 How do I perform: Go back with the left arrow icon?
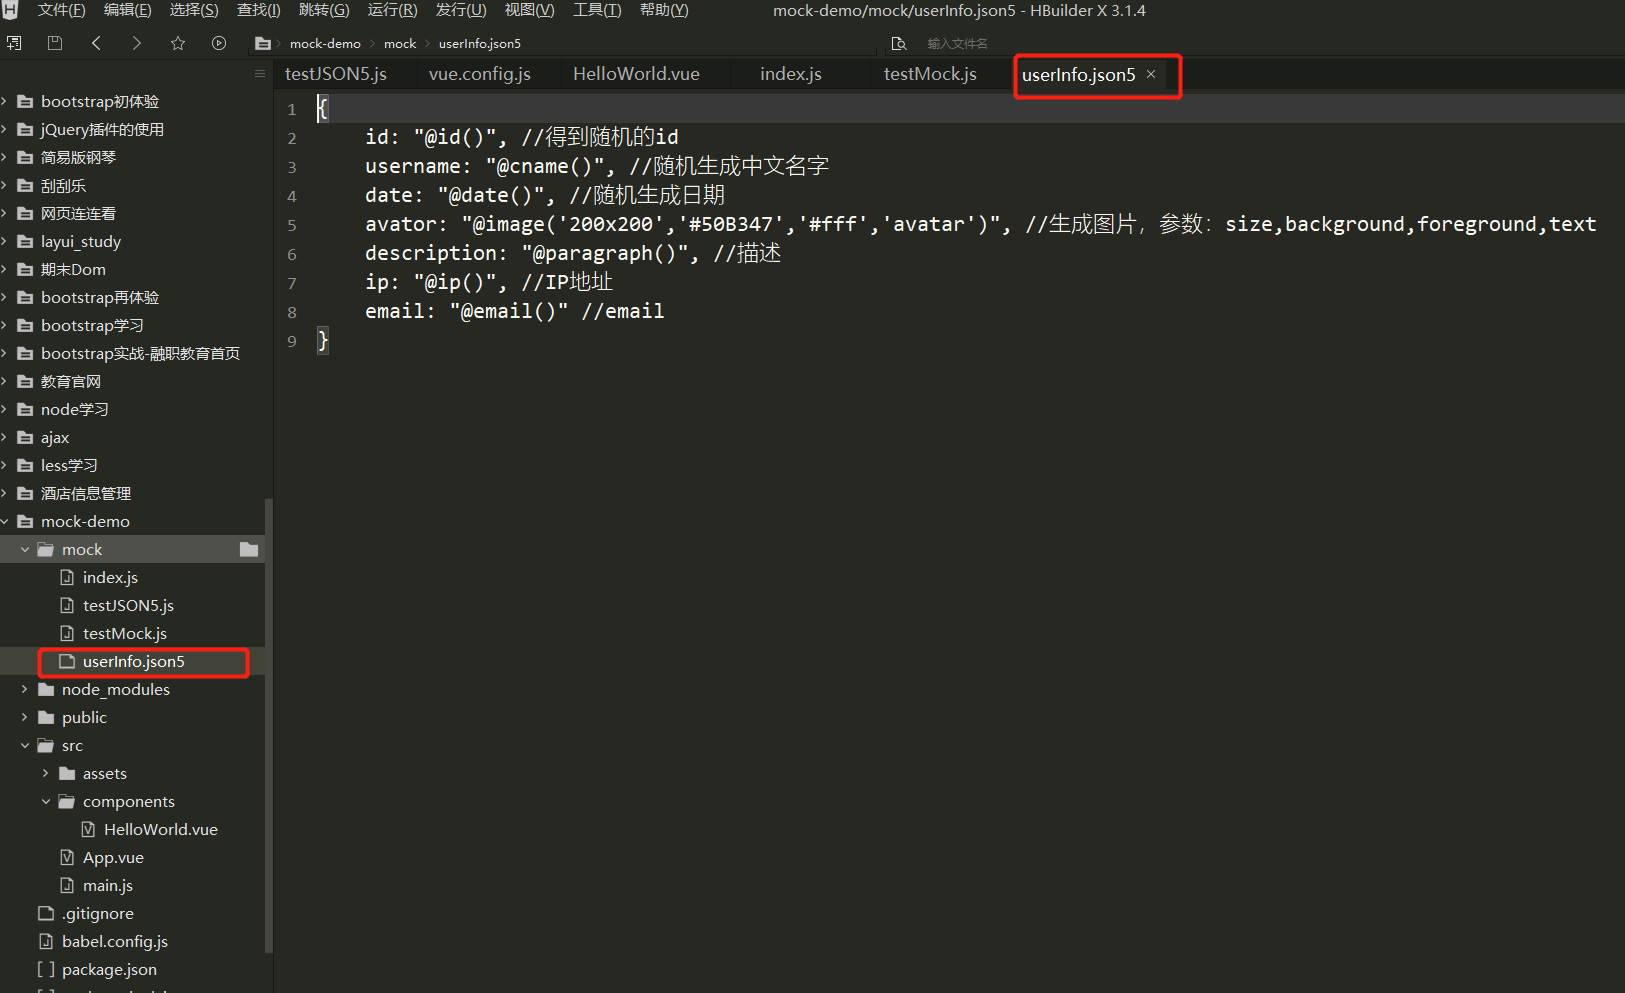(96, 43)
